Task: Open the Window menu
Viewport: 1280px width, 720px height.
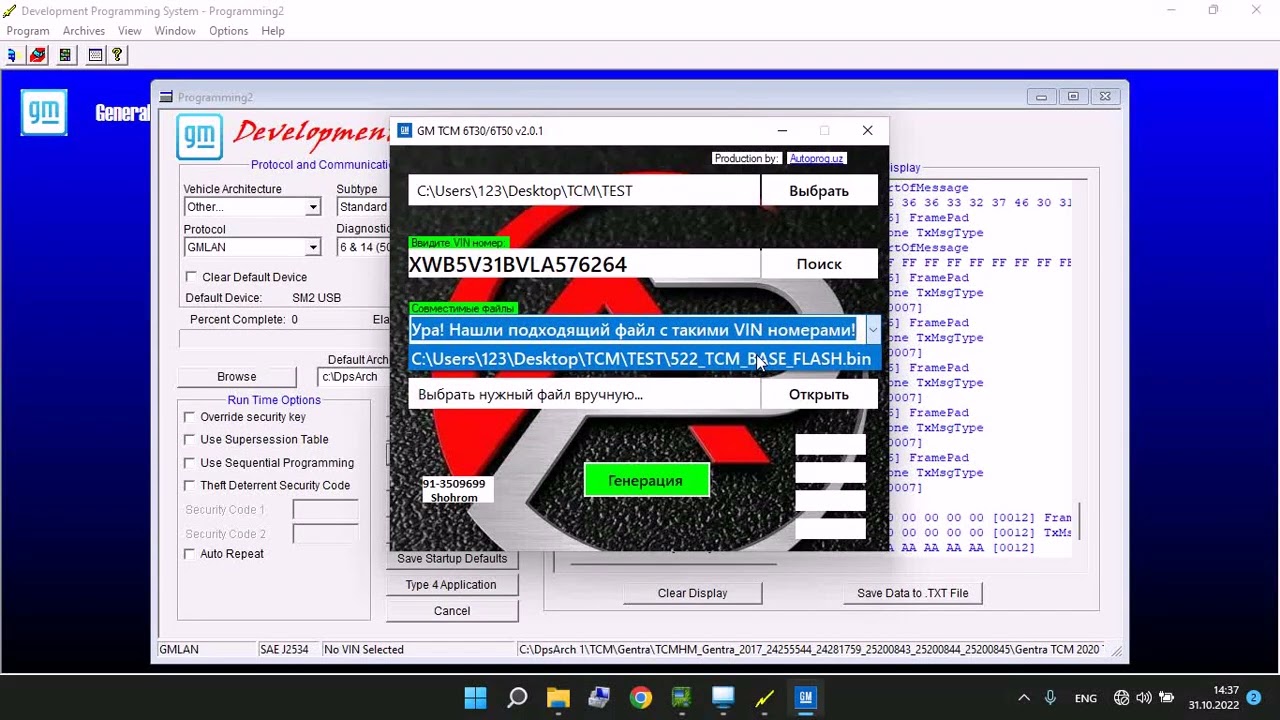Action: [x=175, y=31]
